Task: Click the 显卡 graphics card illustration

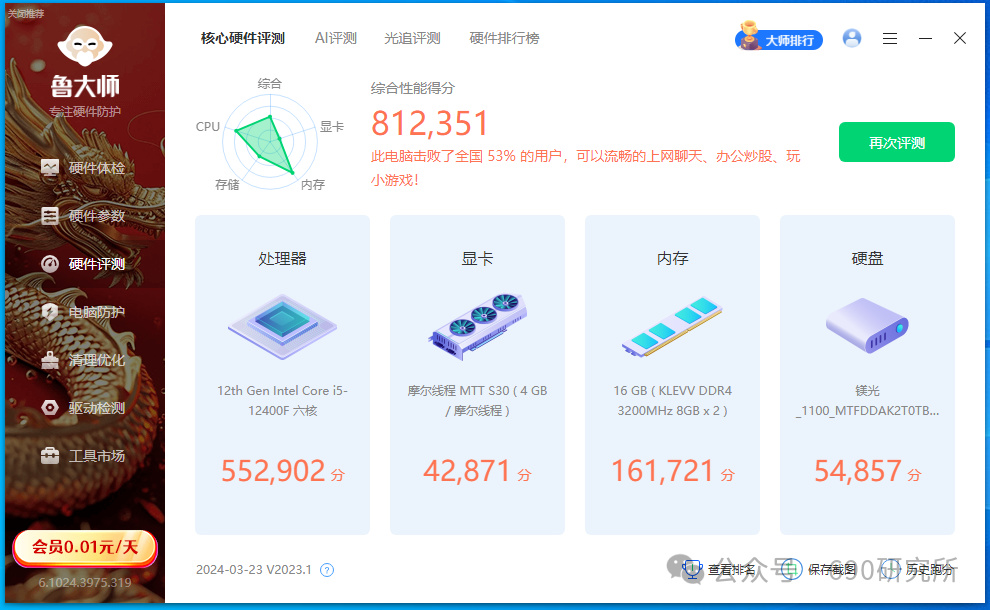Action: 477,327
